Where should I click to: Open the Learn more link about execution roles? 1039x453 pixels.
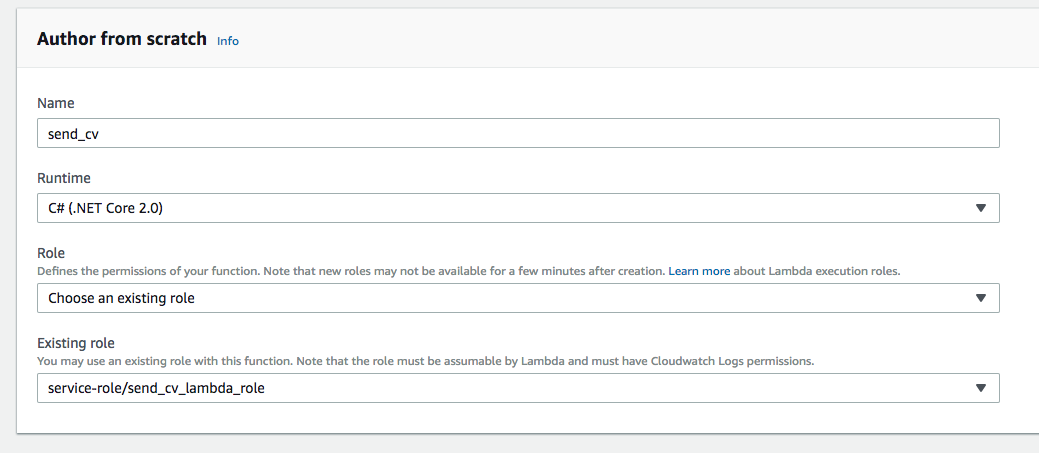699,271
